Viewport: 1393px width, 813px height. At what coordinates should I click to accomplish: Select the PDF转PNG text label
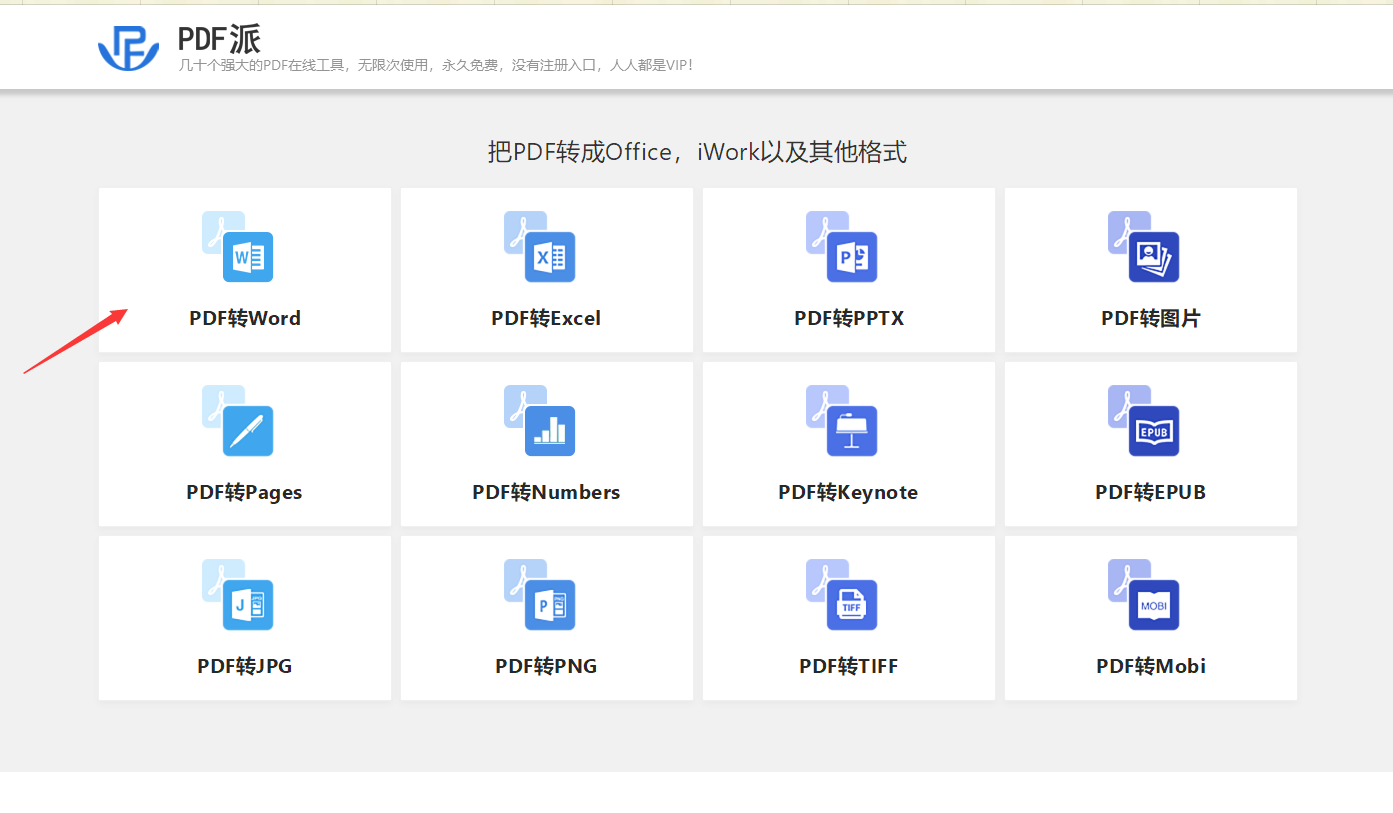546,666
